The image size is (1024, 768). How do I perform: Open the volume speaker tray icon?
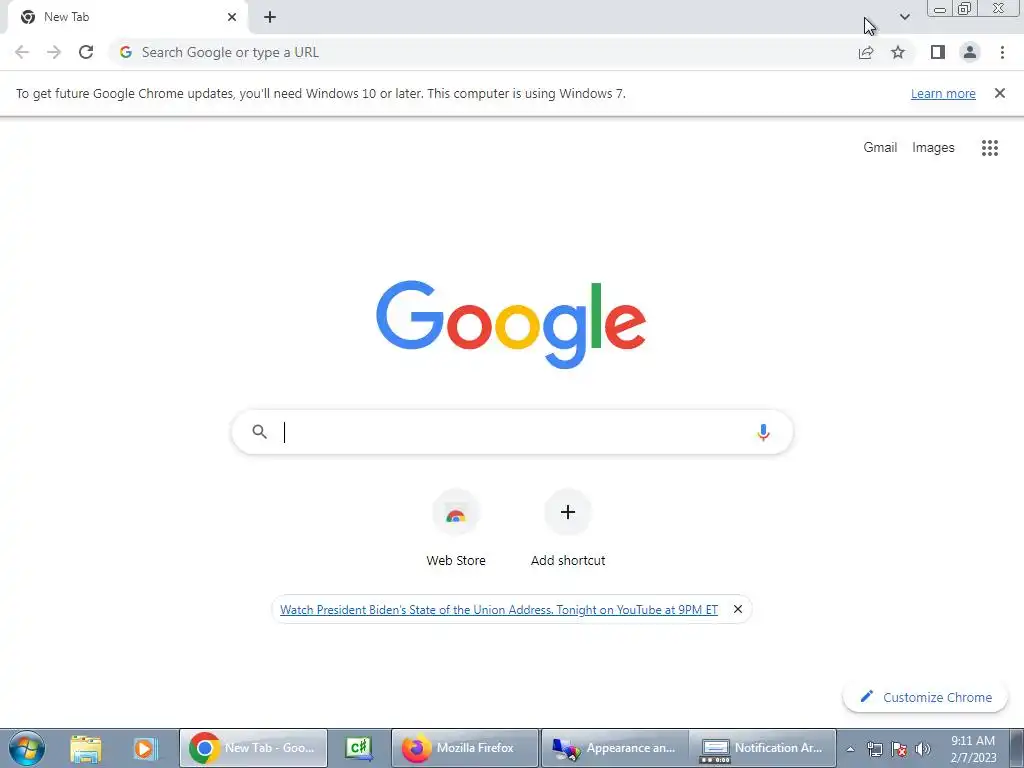click(x=923, y=749)
